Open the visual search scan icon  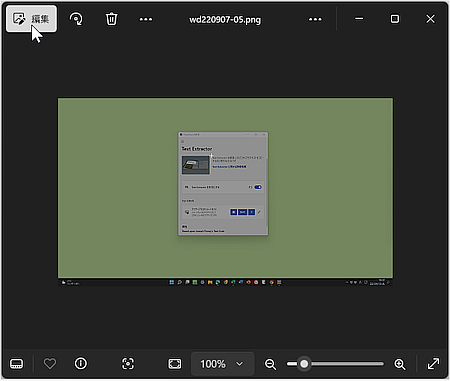tap(128, 363)
